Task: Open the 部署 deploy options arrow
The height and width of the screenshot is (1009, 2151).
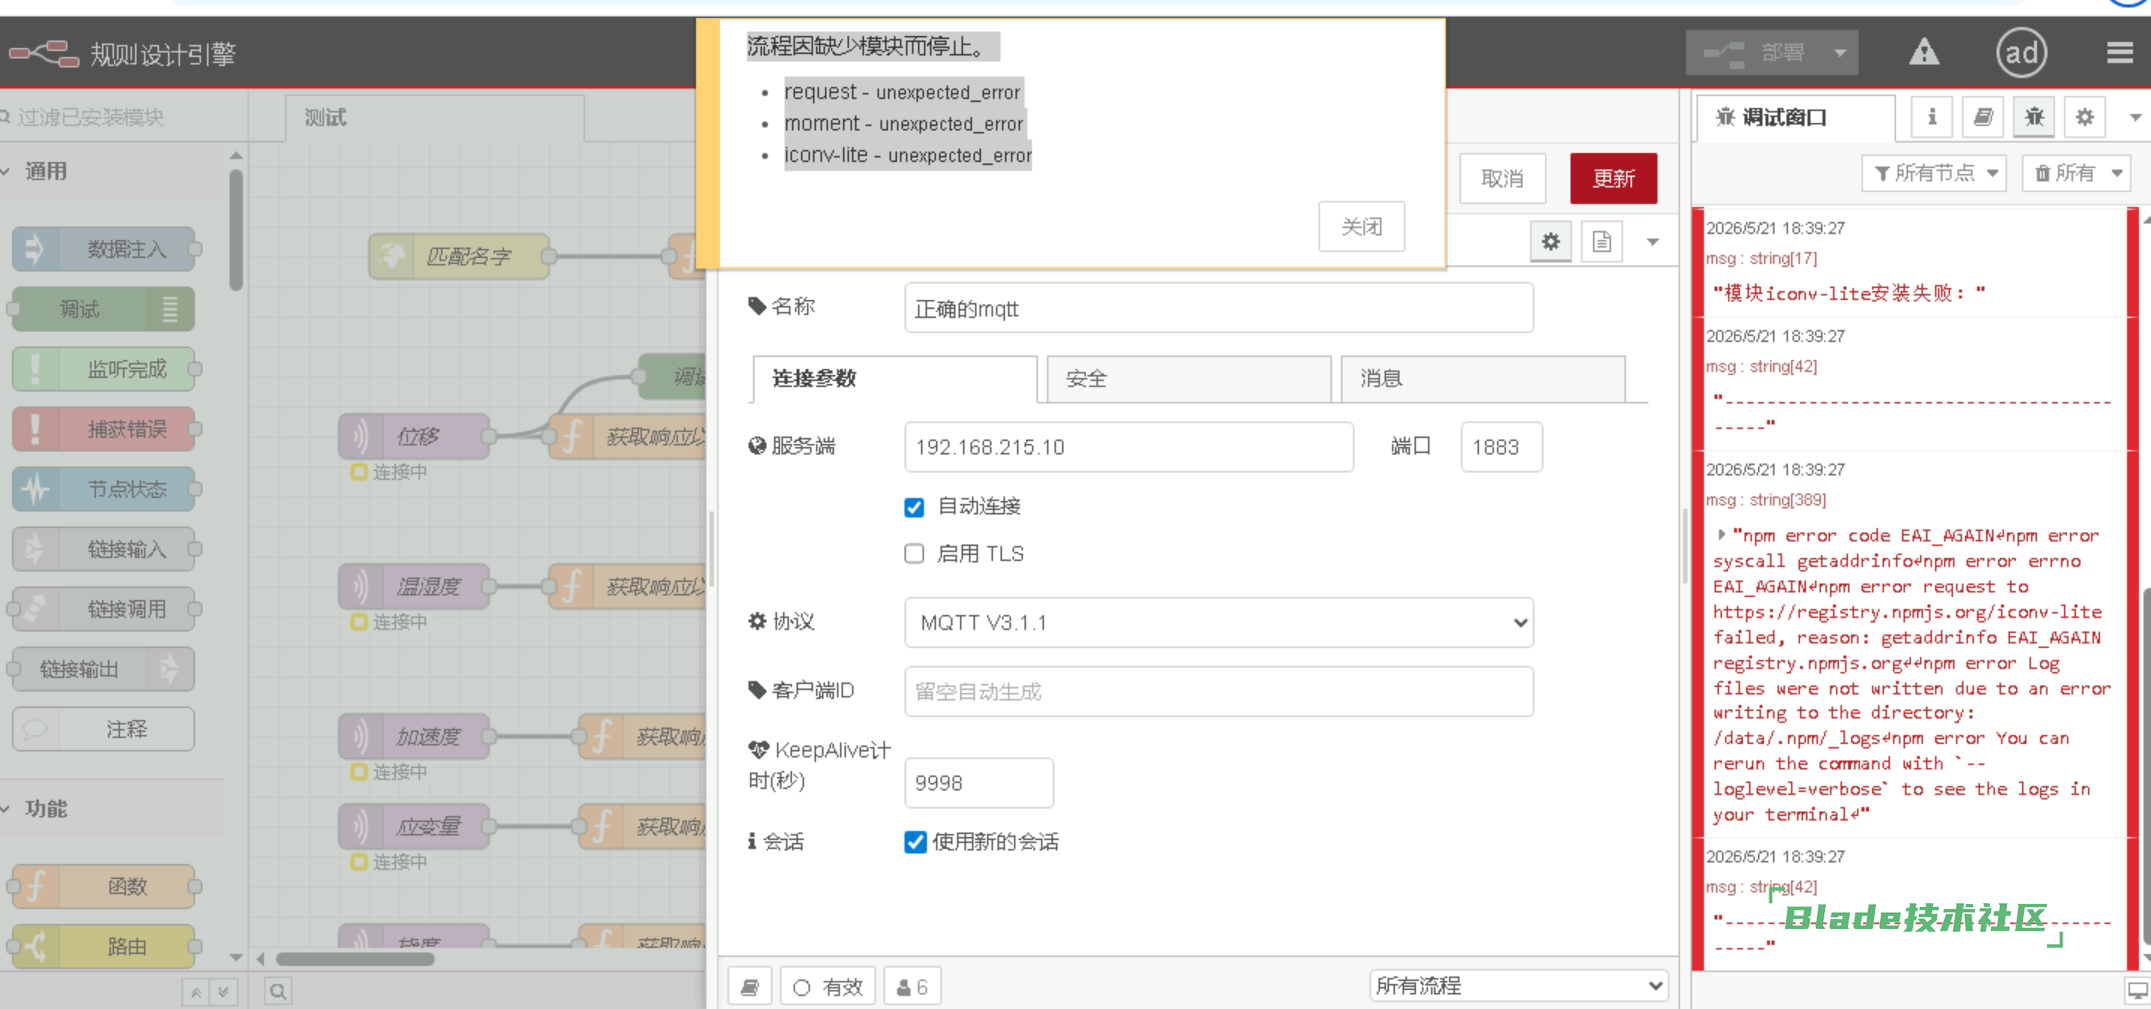Action: click(1840, 52)
